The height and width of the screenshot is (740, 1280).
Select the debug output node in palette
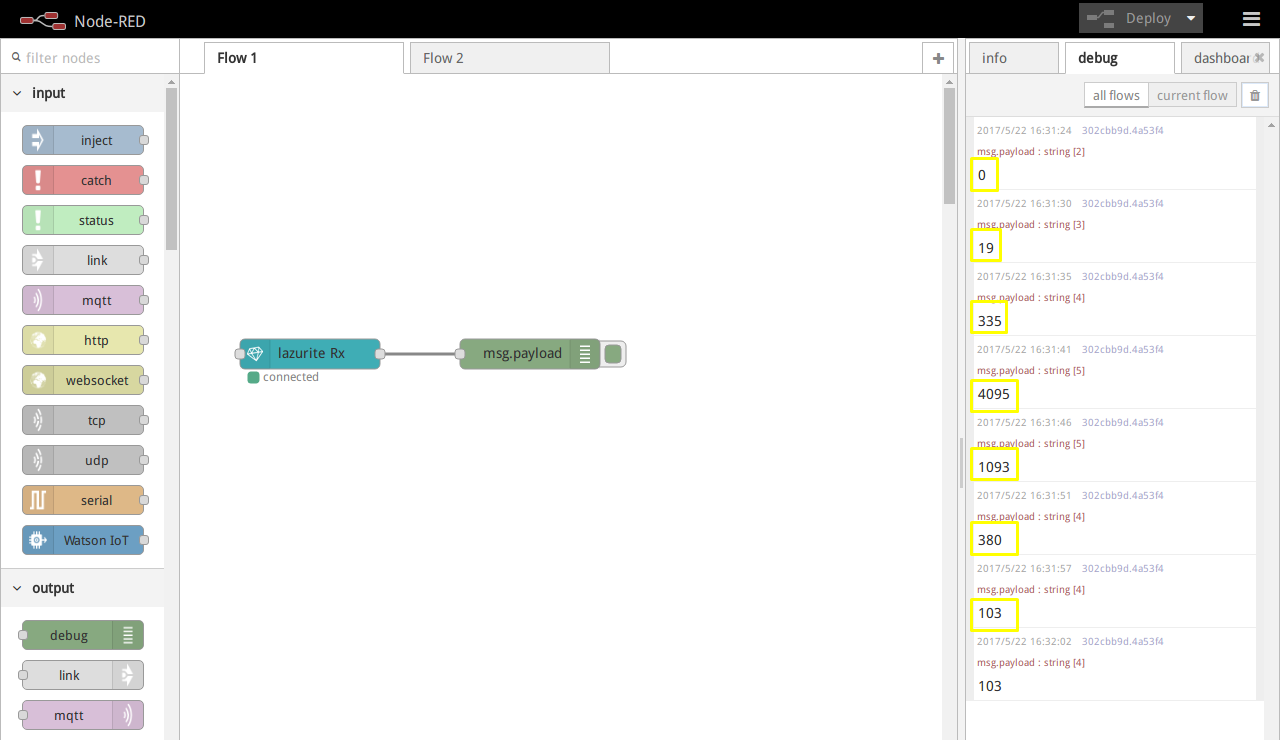click(x=83, y=635)
